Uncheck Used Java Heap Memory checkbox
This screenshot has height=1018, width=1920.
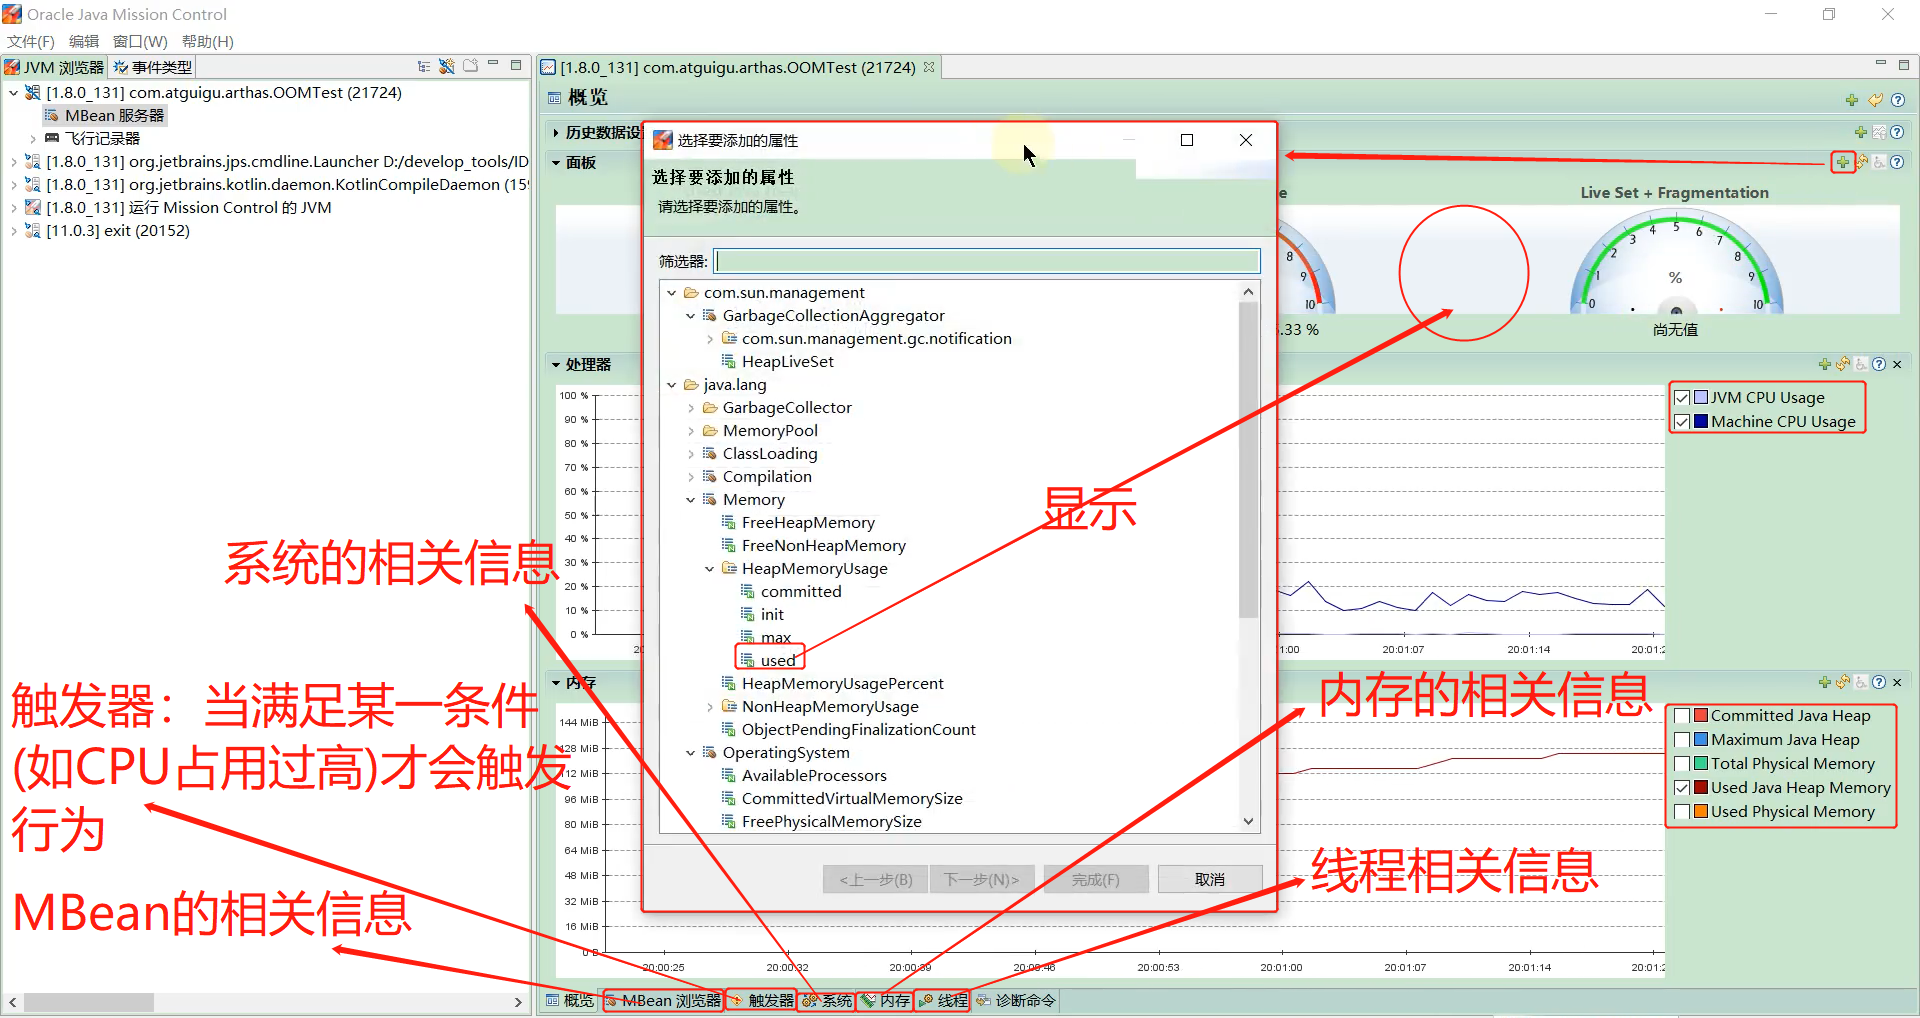1682,788
